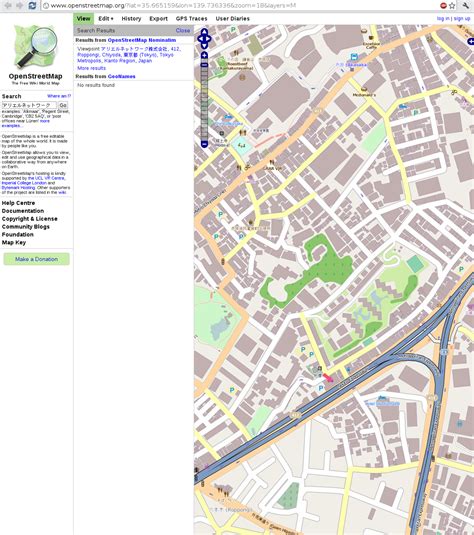Open the Imperial College London link
474x535 pixels.
[x=24, y=183]
